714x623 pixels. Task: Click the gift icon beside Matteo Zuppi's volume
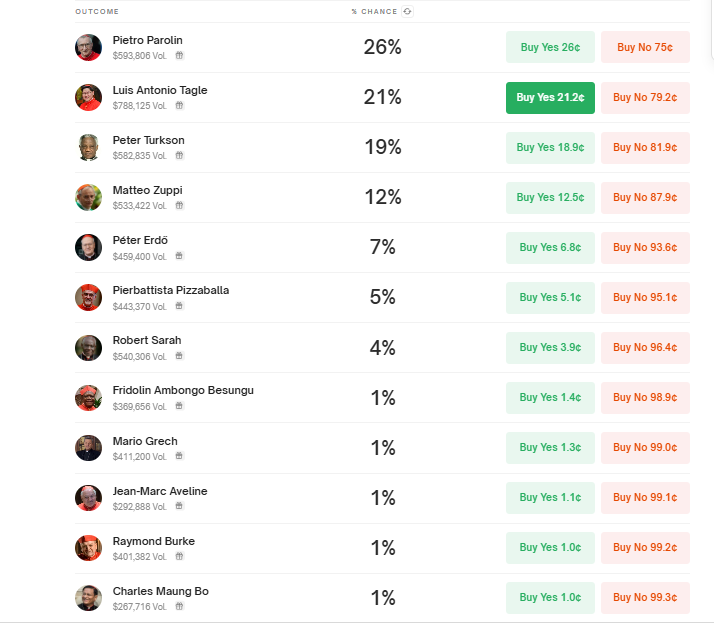[179, 205]
